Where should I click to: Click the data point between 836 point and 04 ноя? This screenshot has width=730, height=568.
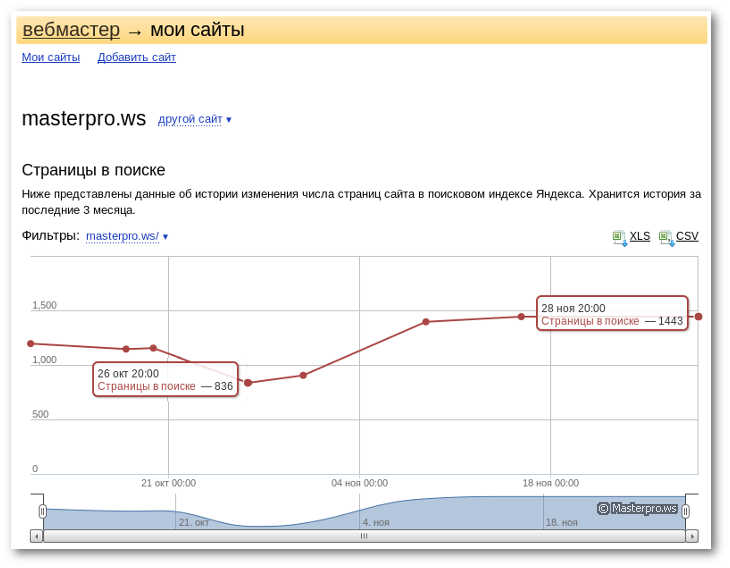point(303,375)
